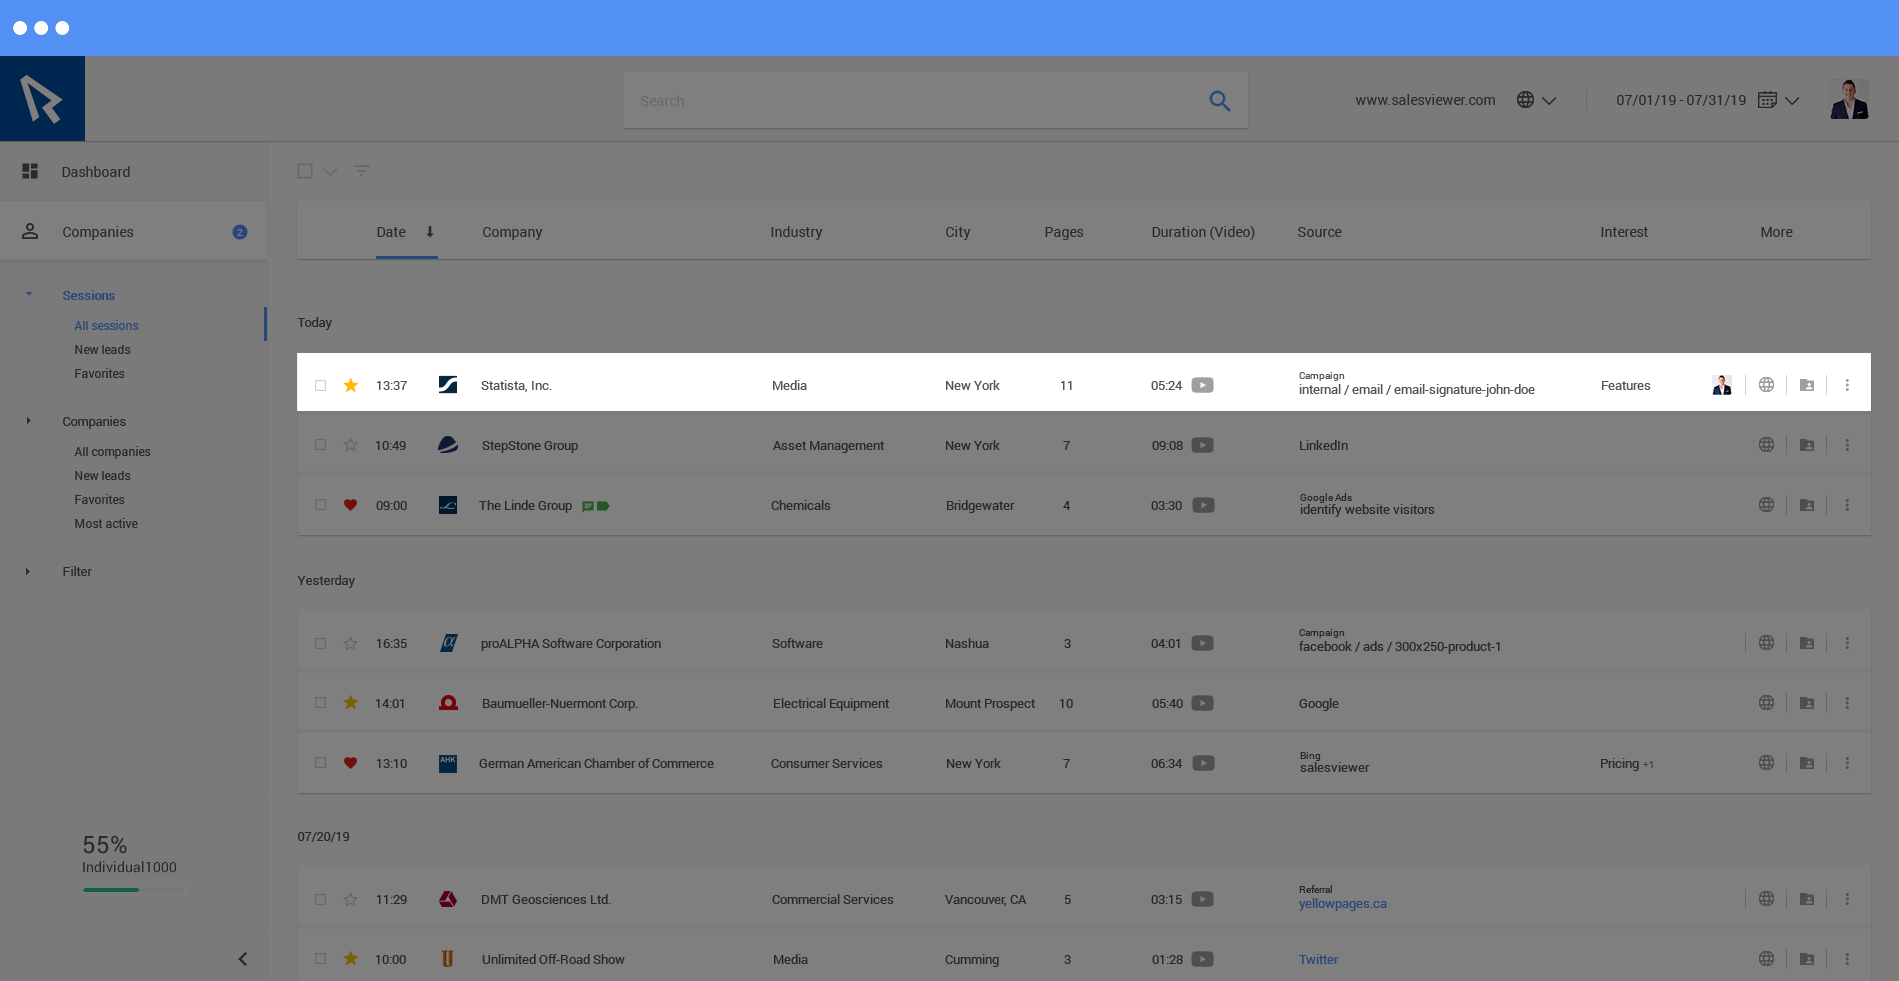The height and width of the screenshot is (981, 1899).
Task: Open the filter list icon above the table
Action: pyautogui.click(x=361, y=171)
